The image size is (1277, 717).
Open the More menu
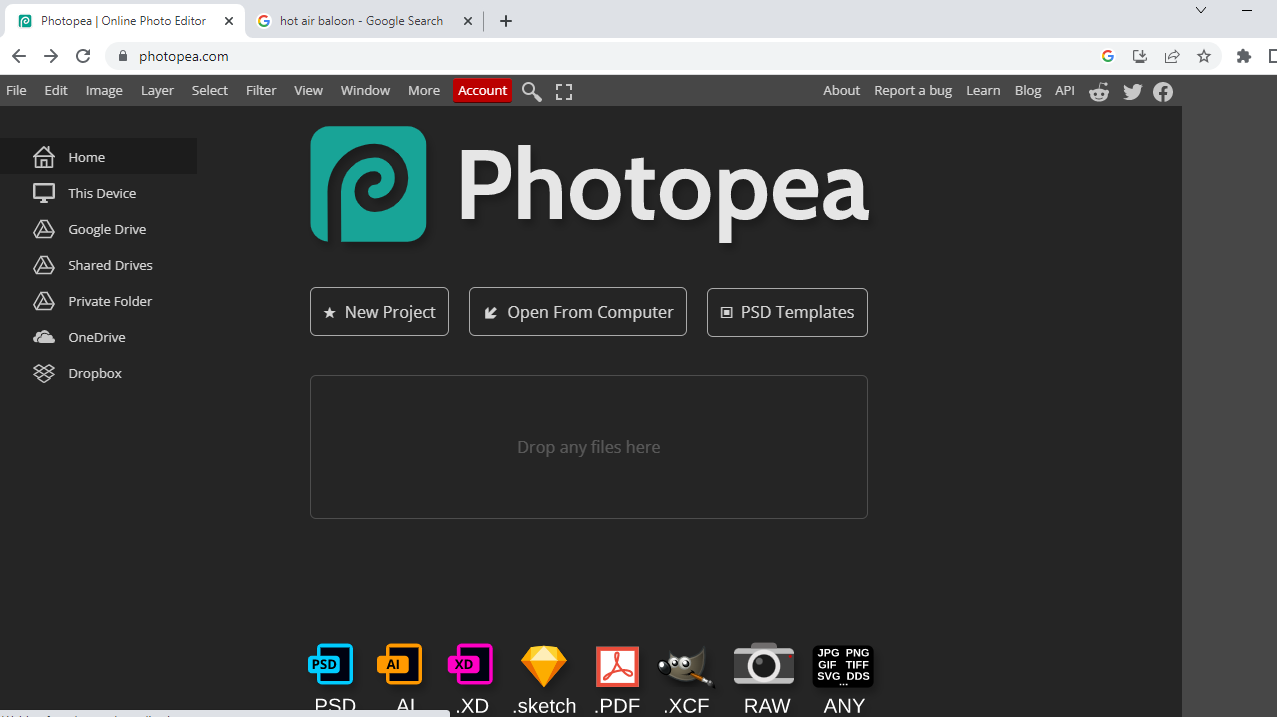tap(424, 90)
